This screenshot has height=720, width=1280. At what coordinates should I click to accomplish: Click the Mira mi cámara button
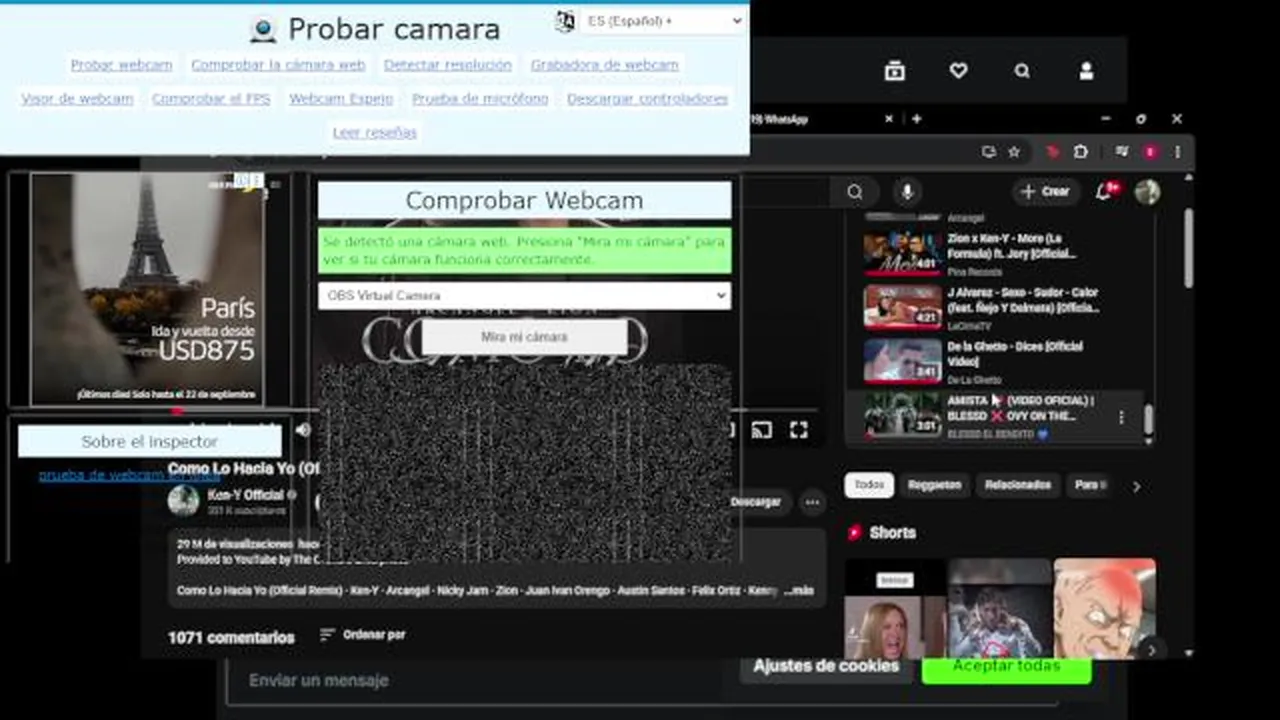point(524,337)
